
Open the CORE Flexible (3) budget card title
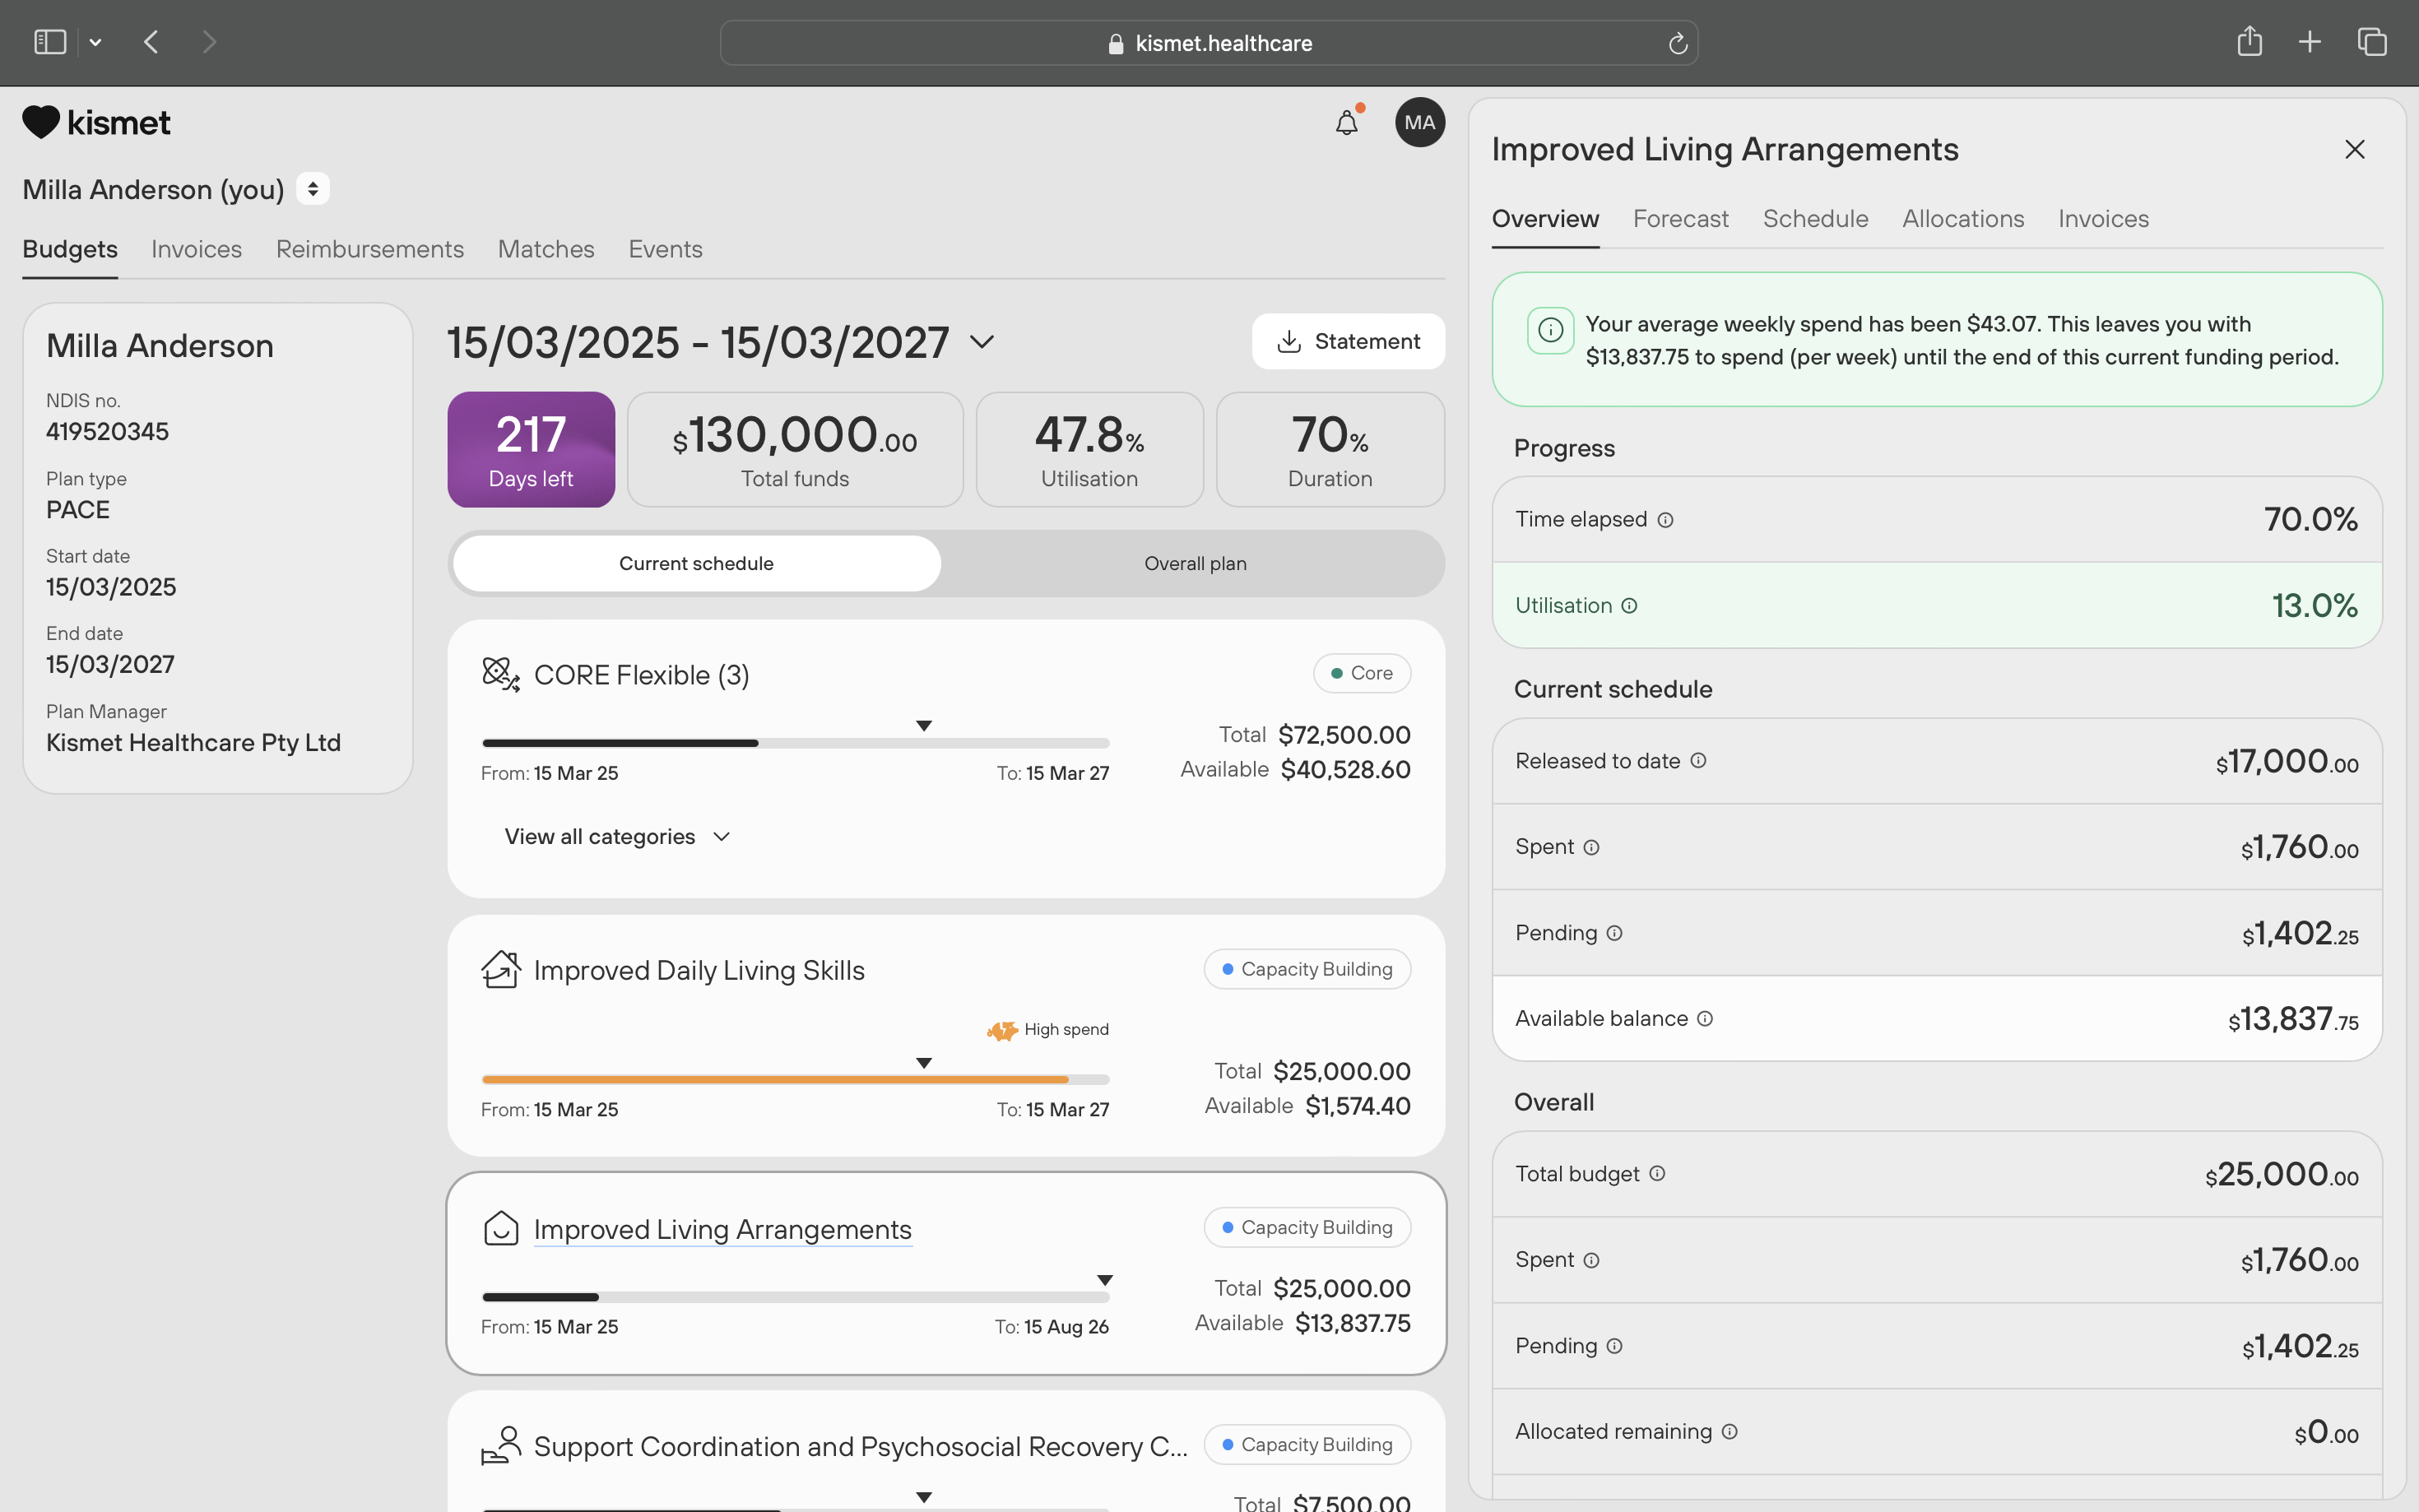[x=641, y=675]
